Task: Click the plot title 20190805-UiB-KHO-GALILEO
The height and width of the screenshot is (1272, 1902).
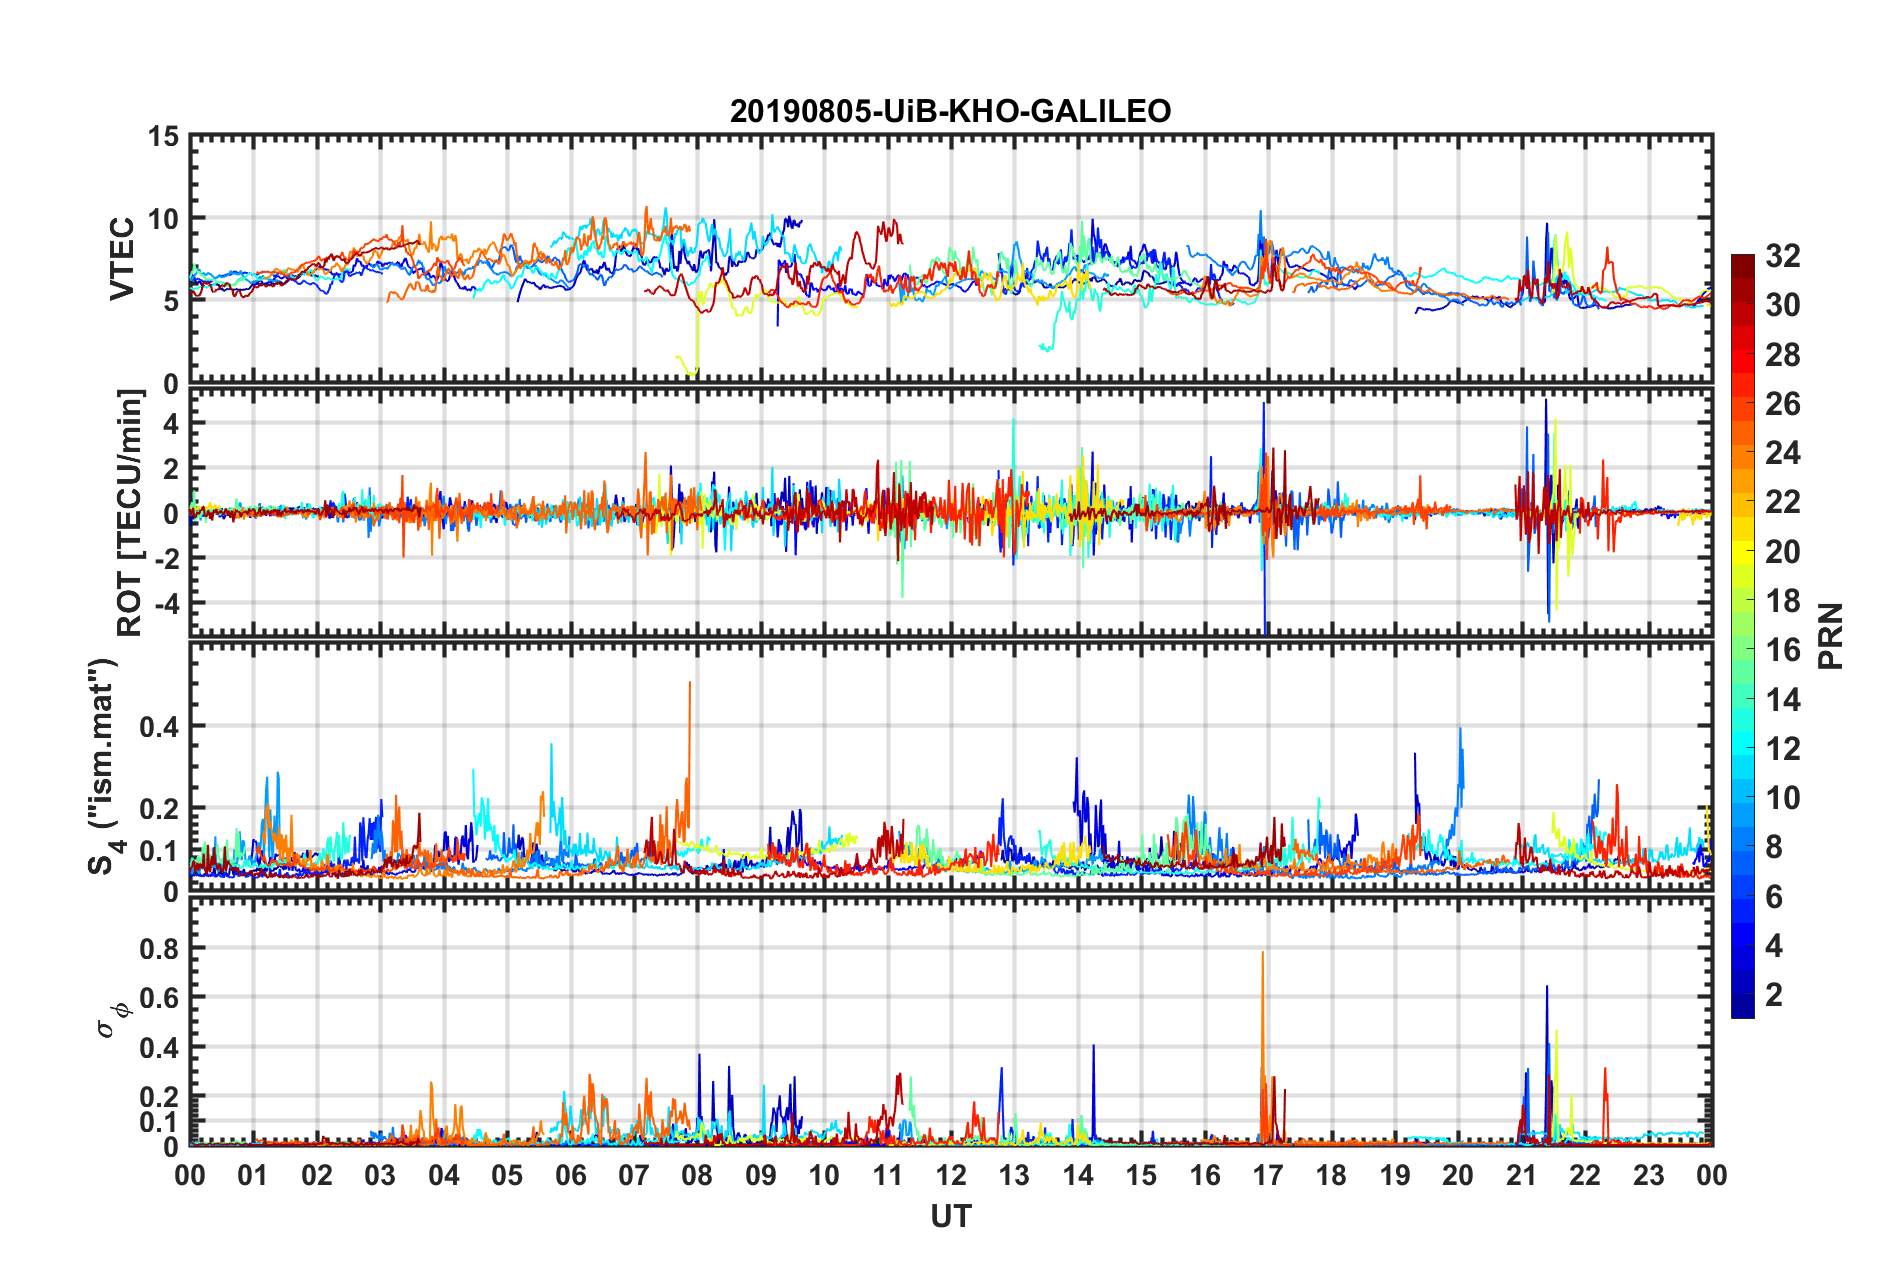Action: click(x=950, y=111)
